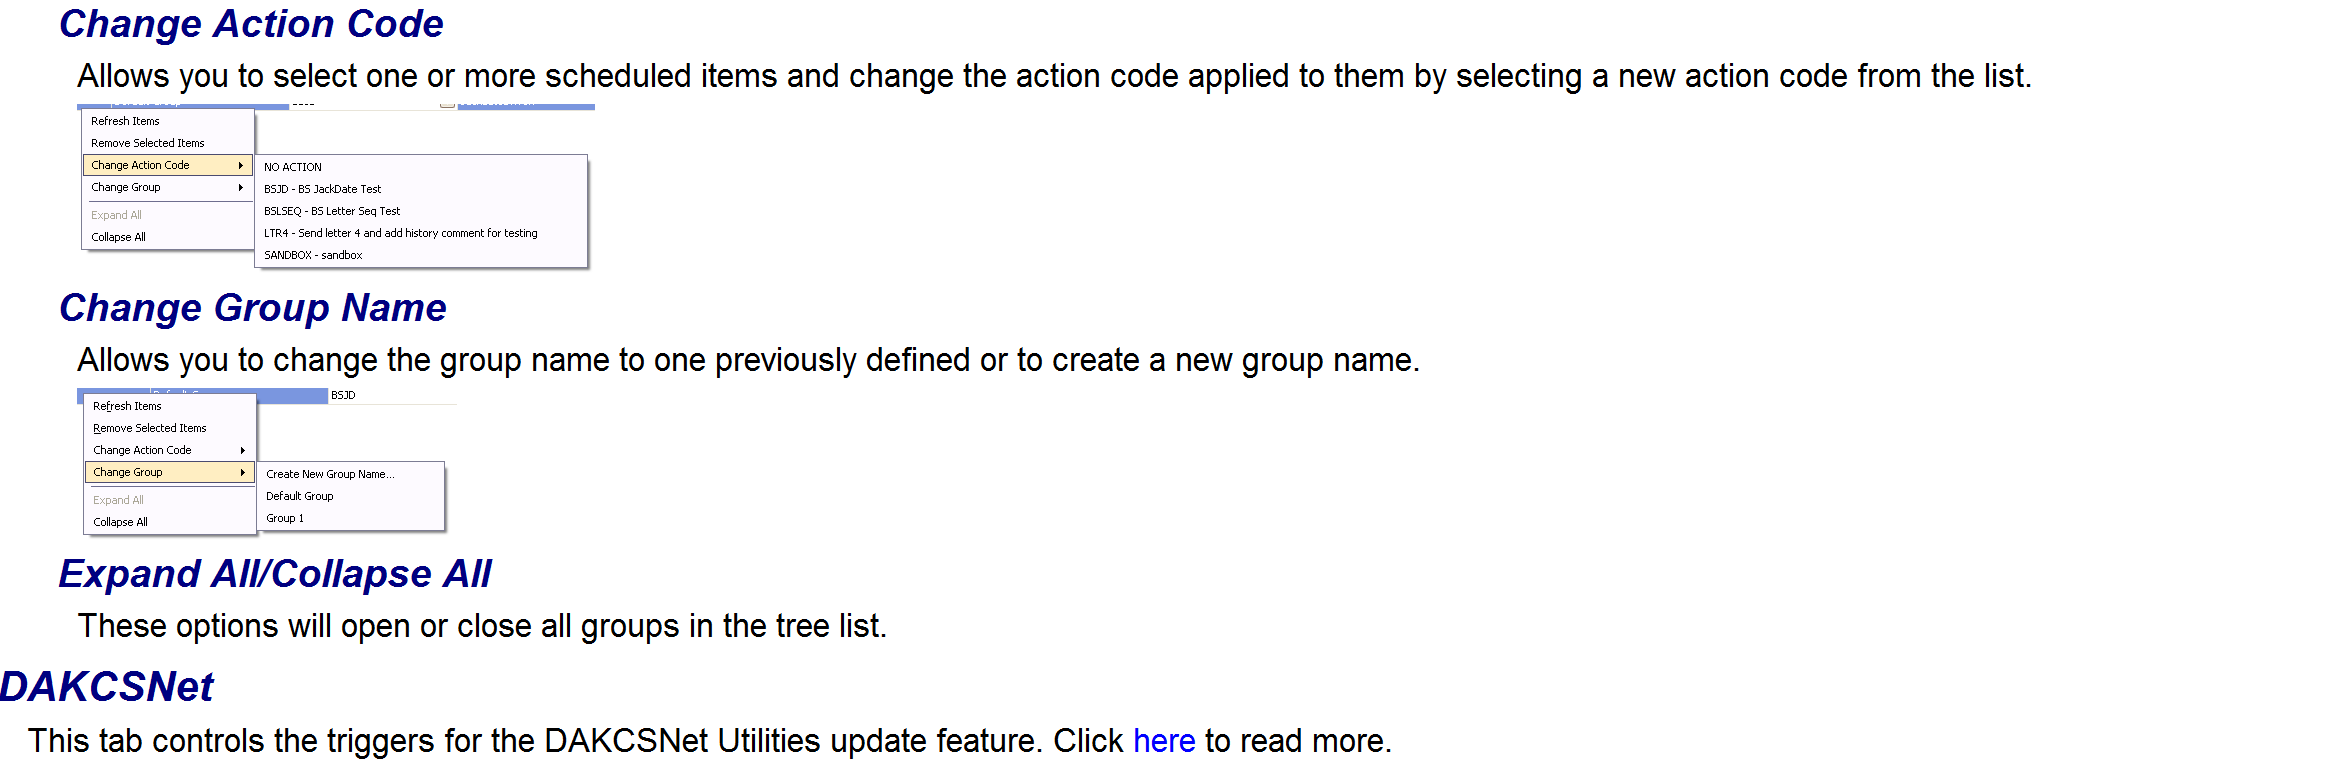Choose the SANDBOX - sandbox action code
This screenshot has width=2352, height=768.
pos(313,255)
